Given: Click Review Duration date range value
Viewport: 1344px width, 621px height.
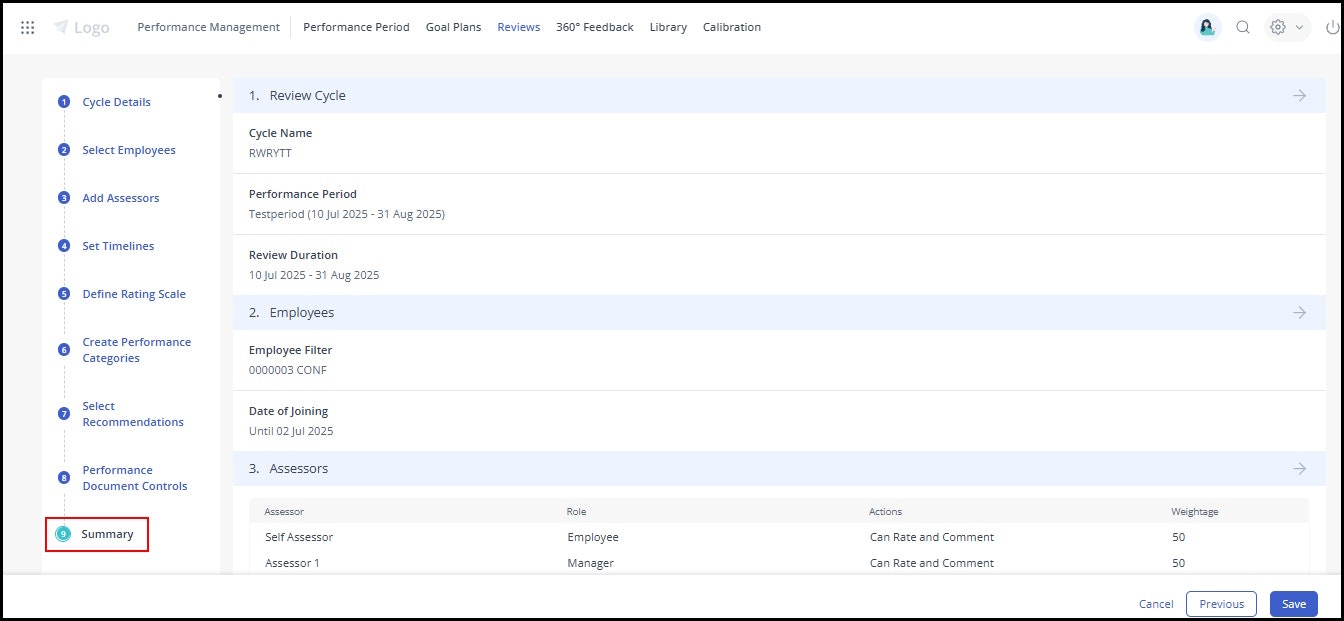Looking at the screenshot, I should [x=314, y=275].
